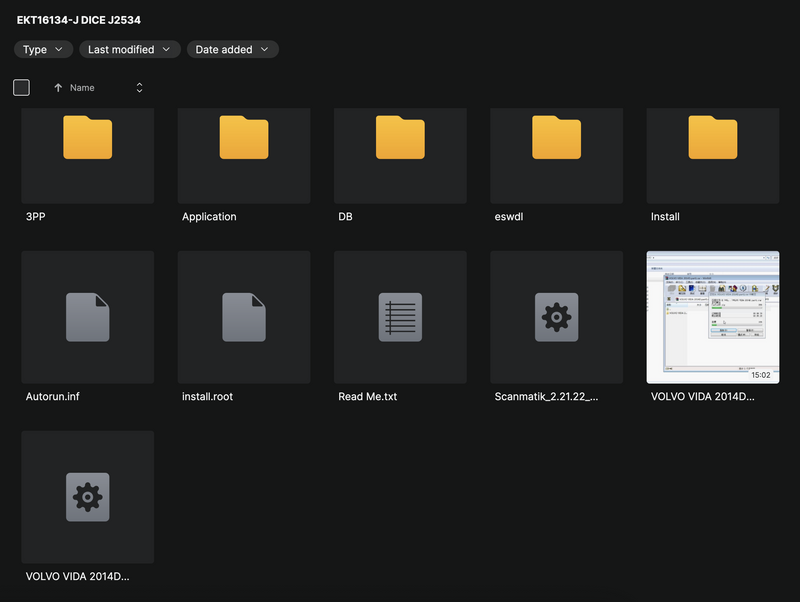Screen dimensions: 800x602
Task: Open the Read Me.txt document icon
Action: [400, 317]
